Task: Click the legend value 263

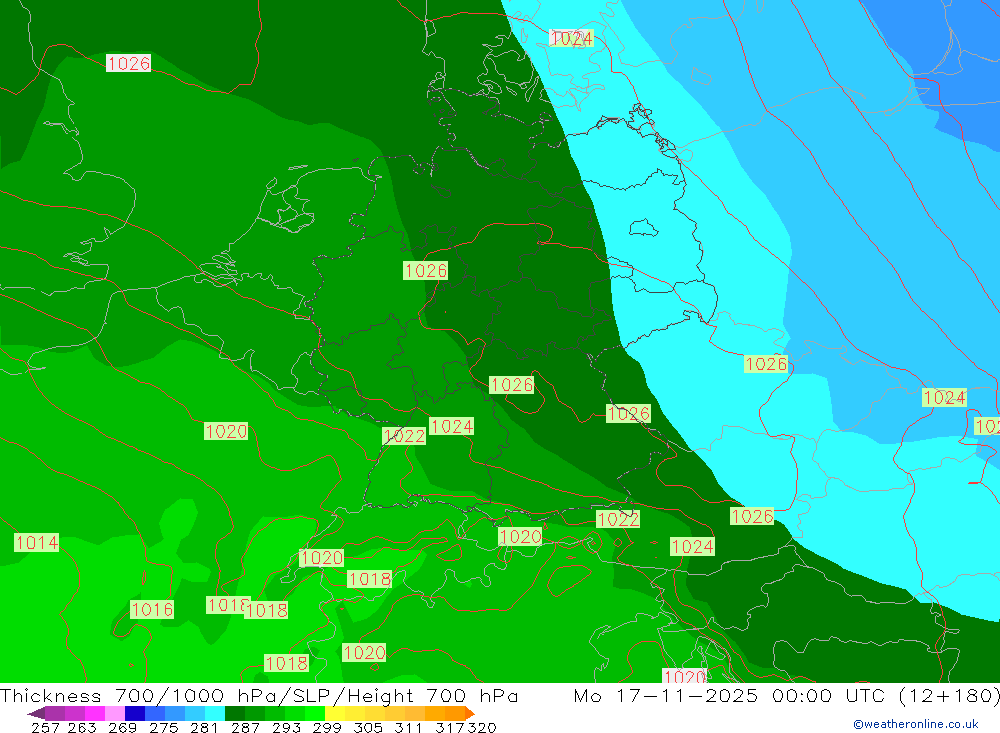Action: click(x=82, y=727)
